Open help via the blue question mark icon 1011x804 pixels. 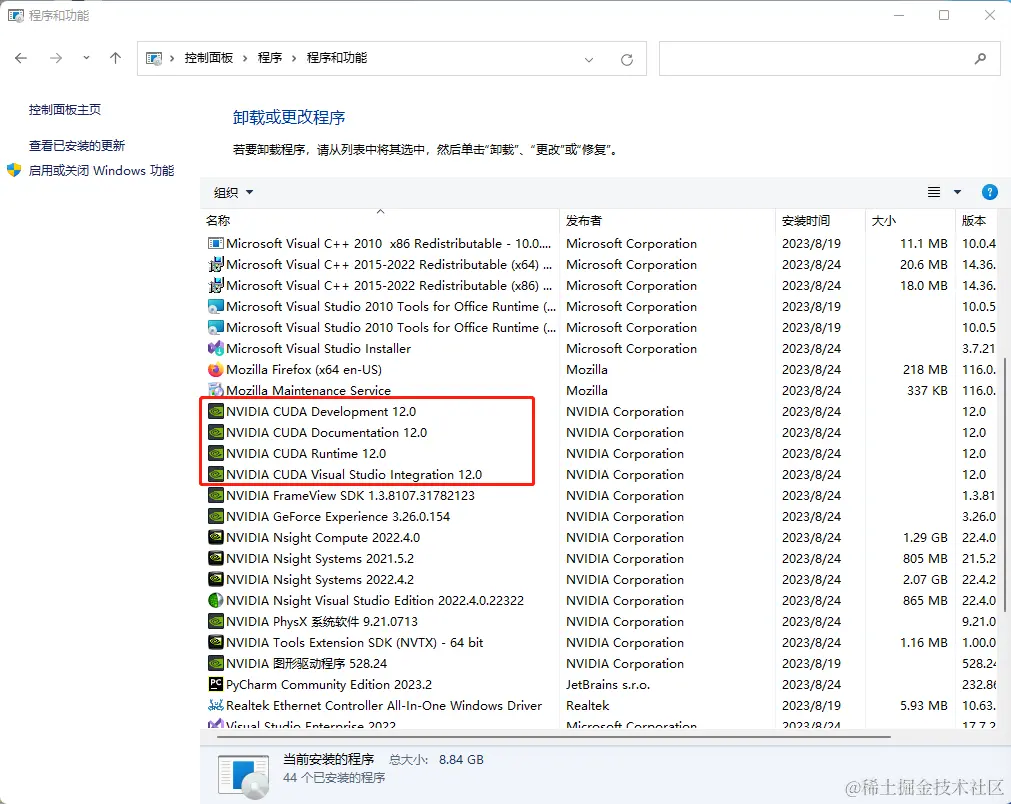[x=989, y=192]
